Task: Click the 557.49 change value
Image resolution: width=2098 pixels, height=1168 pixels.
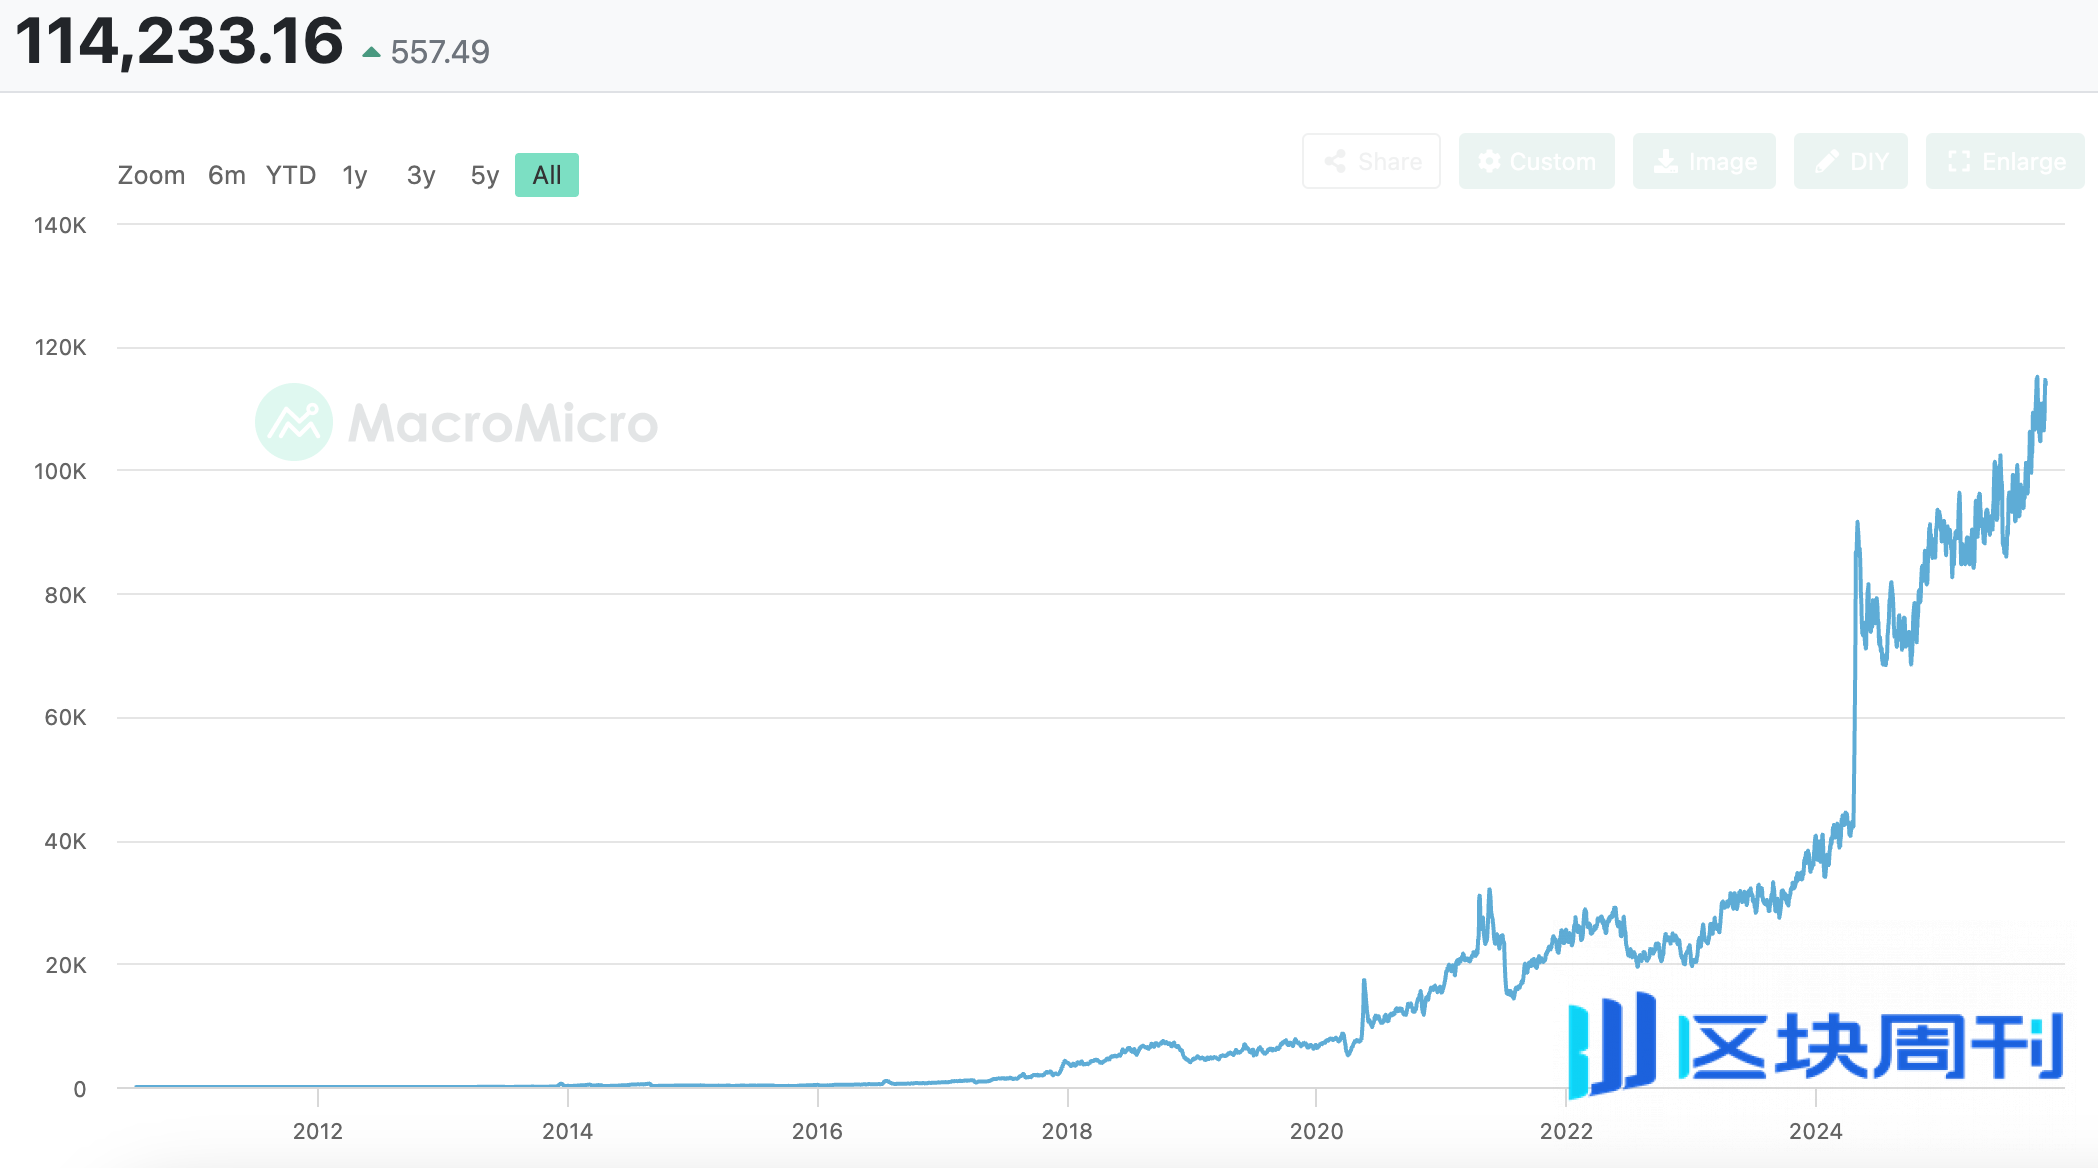Action: [440, 52]
